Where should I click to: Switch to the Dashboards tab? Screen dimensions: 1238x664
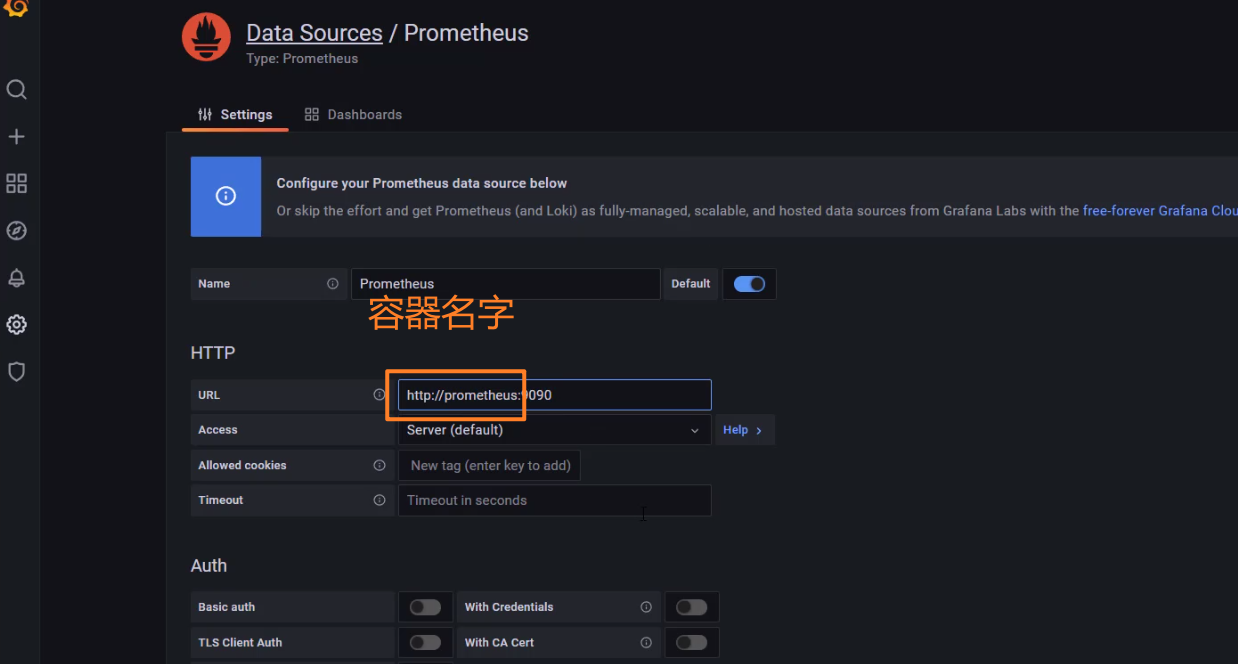(x=353, y=115)
